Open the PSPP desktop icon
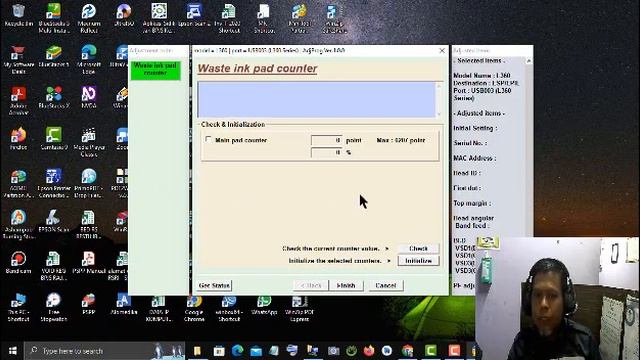The image size is (640, 360). coord(89,304)
